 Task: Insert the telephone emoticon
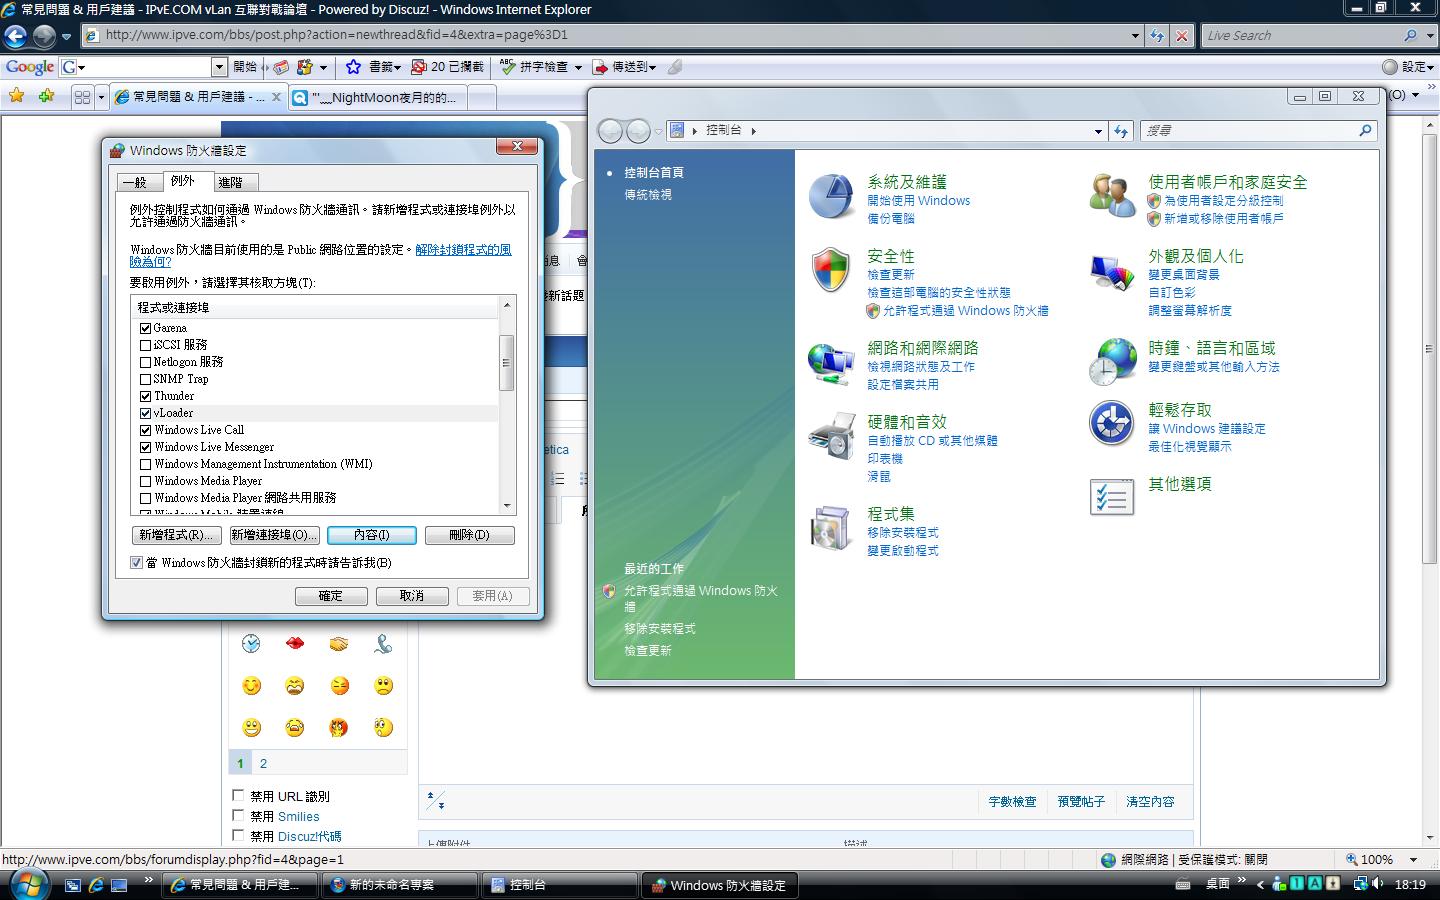pos(383,643)
